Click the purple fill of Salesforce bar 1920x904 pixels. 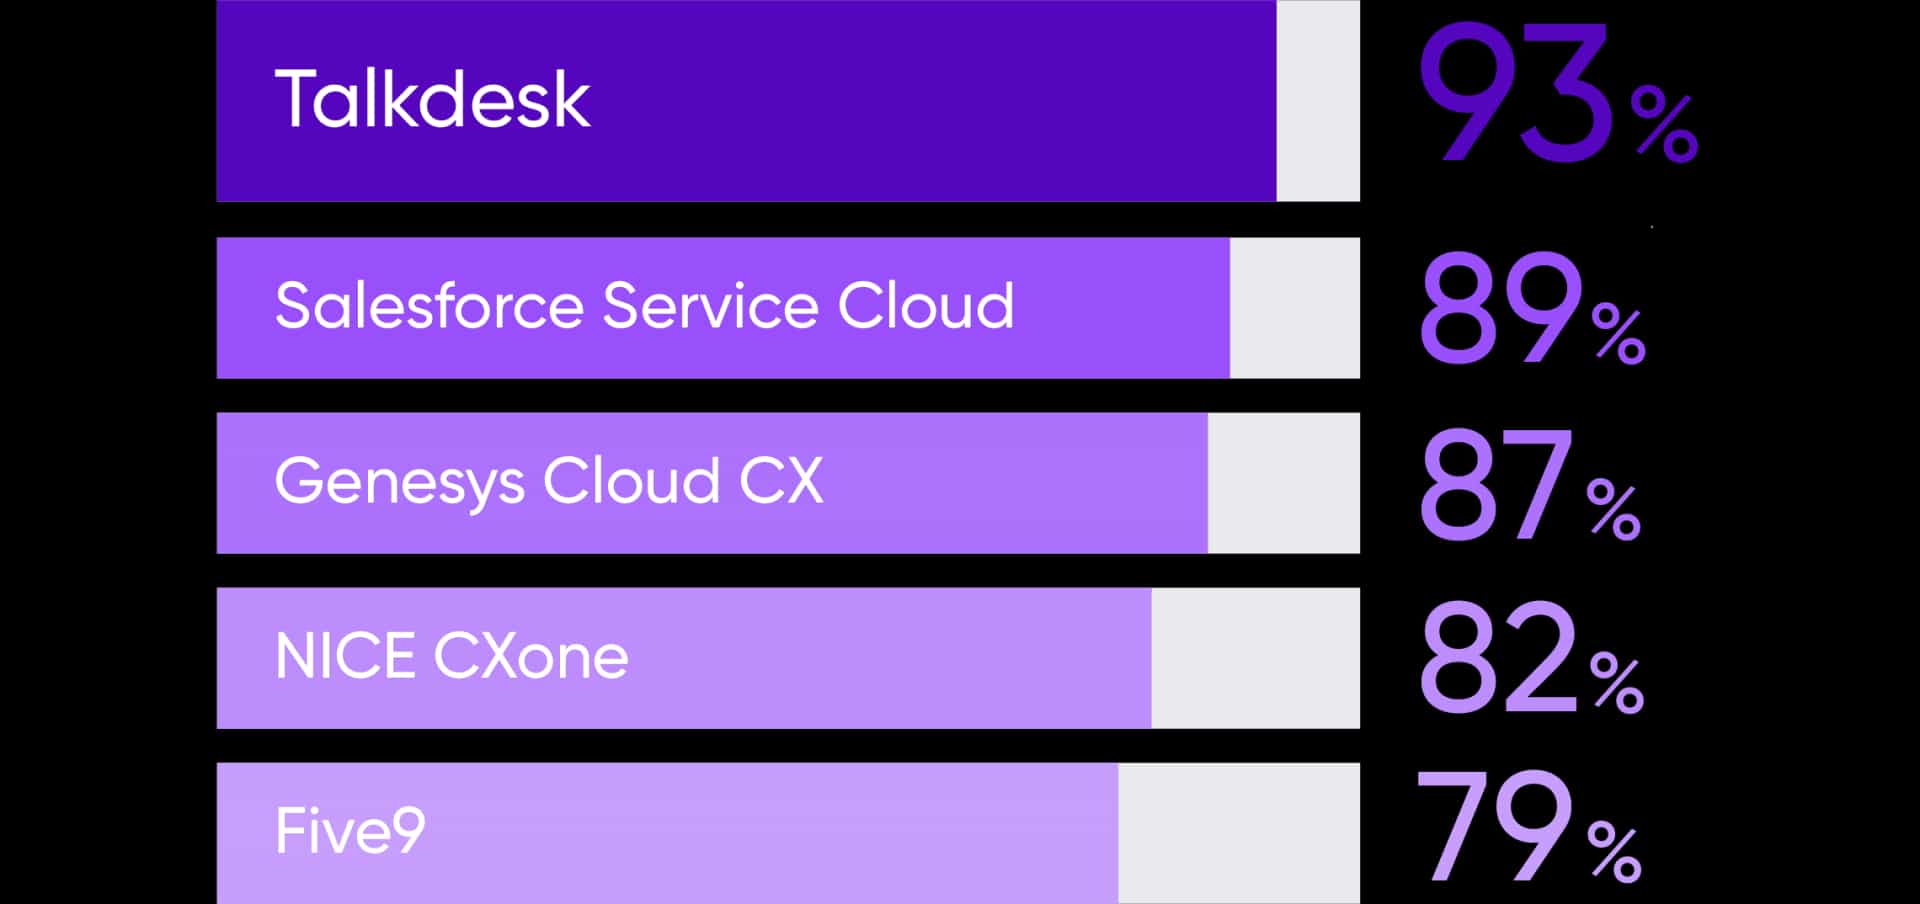pos(723,308)
